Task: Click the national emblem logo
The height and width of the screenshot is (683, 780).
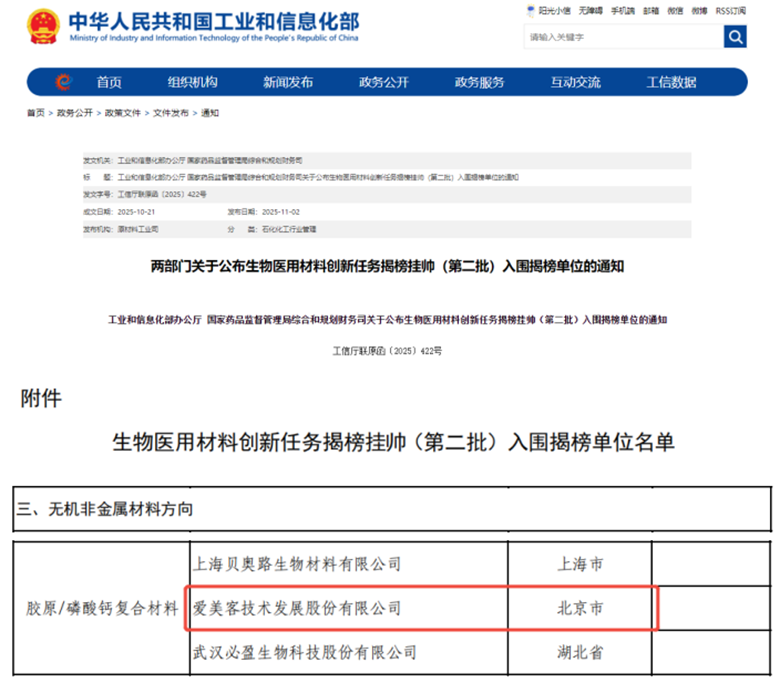Action: pyautogui.click(x=44, y=26)
